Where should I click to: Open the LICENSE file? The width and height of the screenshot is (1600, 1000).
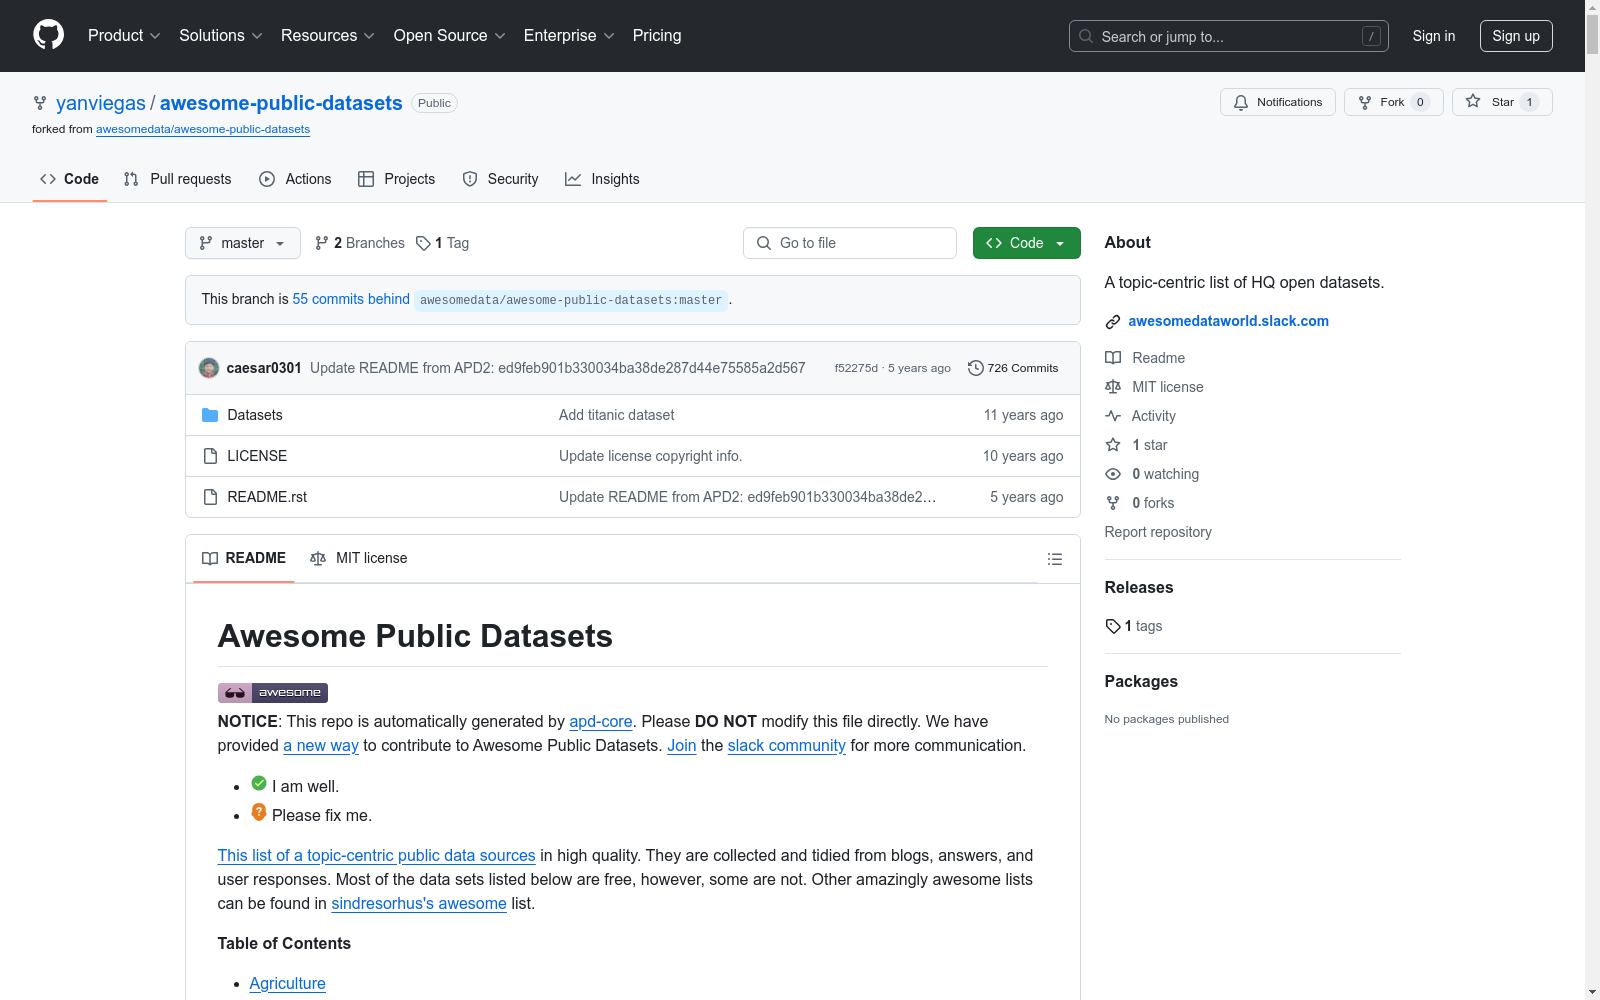[x=257, y=456]
